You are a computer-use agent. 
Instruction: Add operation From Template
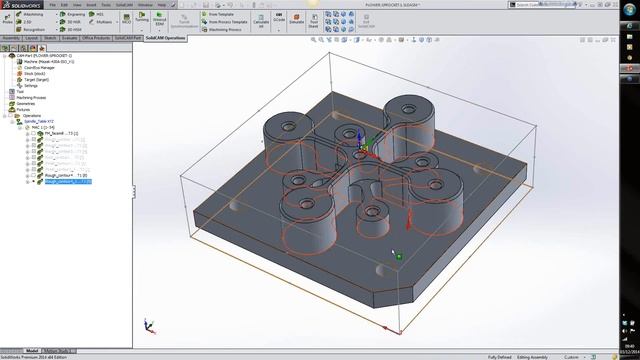(x=218, y=14)
